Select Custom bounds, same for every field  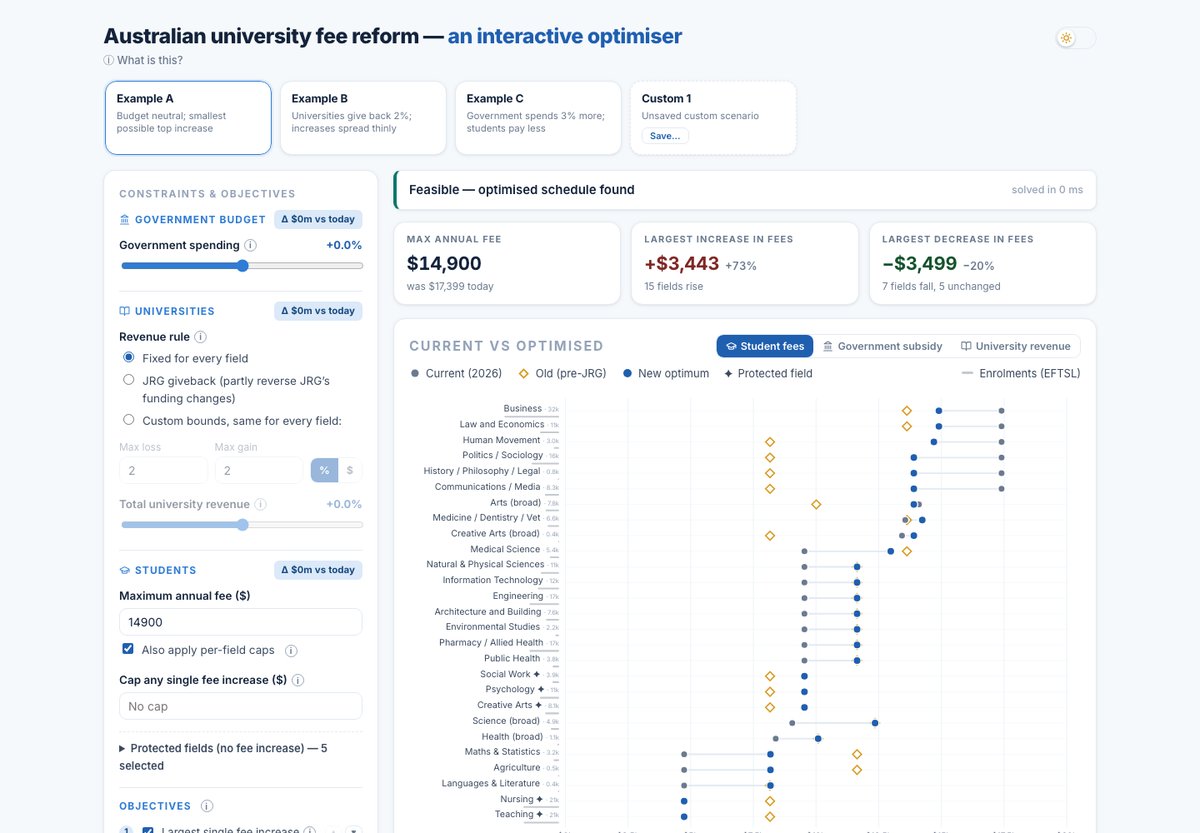128,420
